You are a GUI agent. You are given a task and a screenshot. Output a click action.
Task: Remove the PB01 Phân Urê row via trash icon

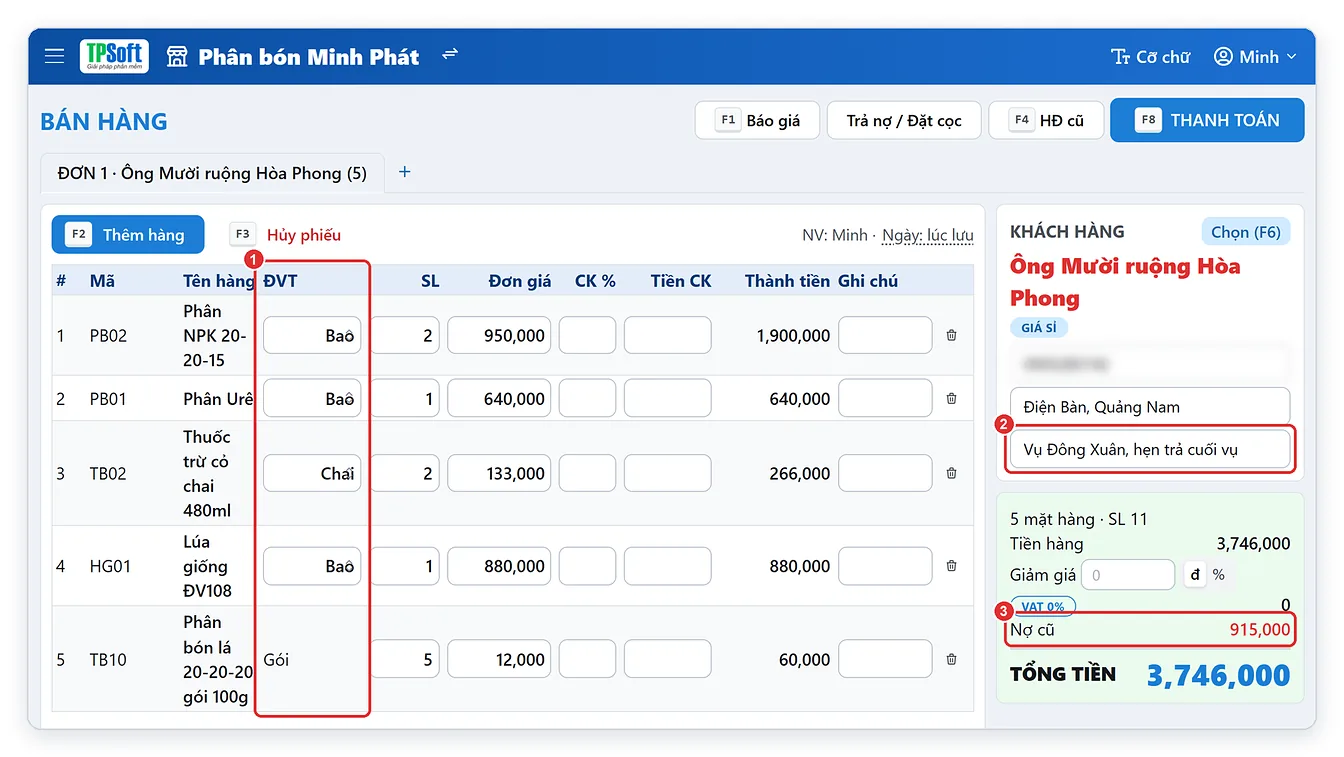click(951, 399)
